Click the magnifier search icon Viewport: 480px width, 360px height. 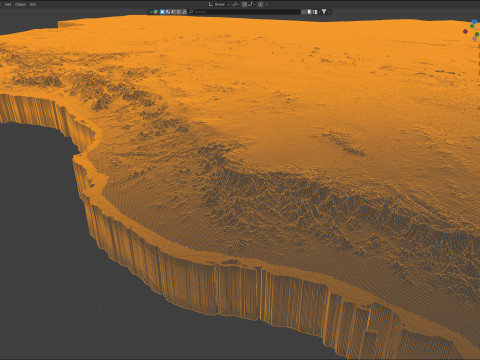pos(191,12)
